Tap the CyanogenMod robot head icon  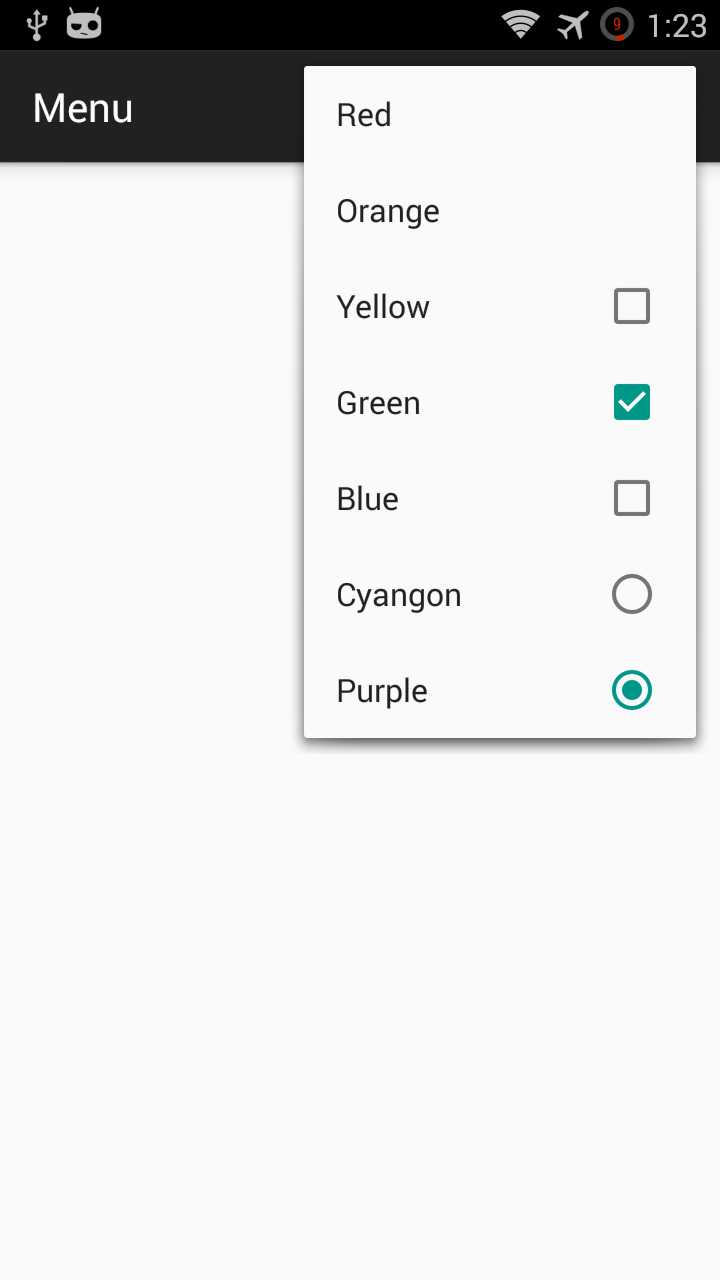point(84,24)
